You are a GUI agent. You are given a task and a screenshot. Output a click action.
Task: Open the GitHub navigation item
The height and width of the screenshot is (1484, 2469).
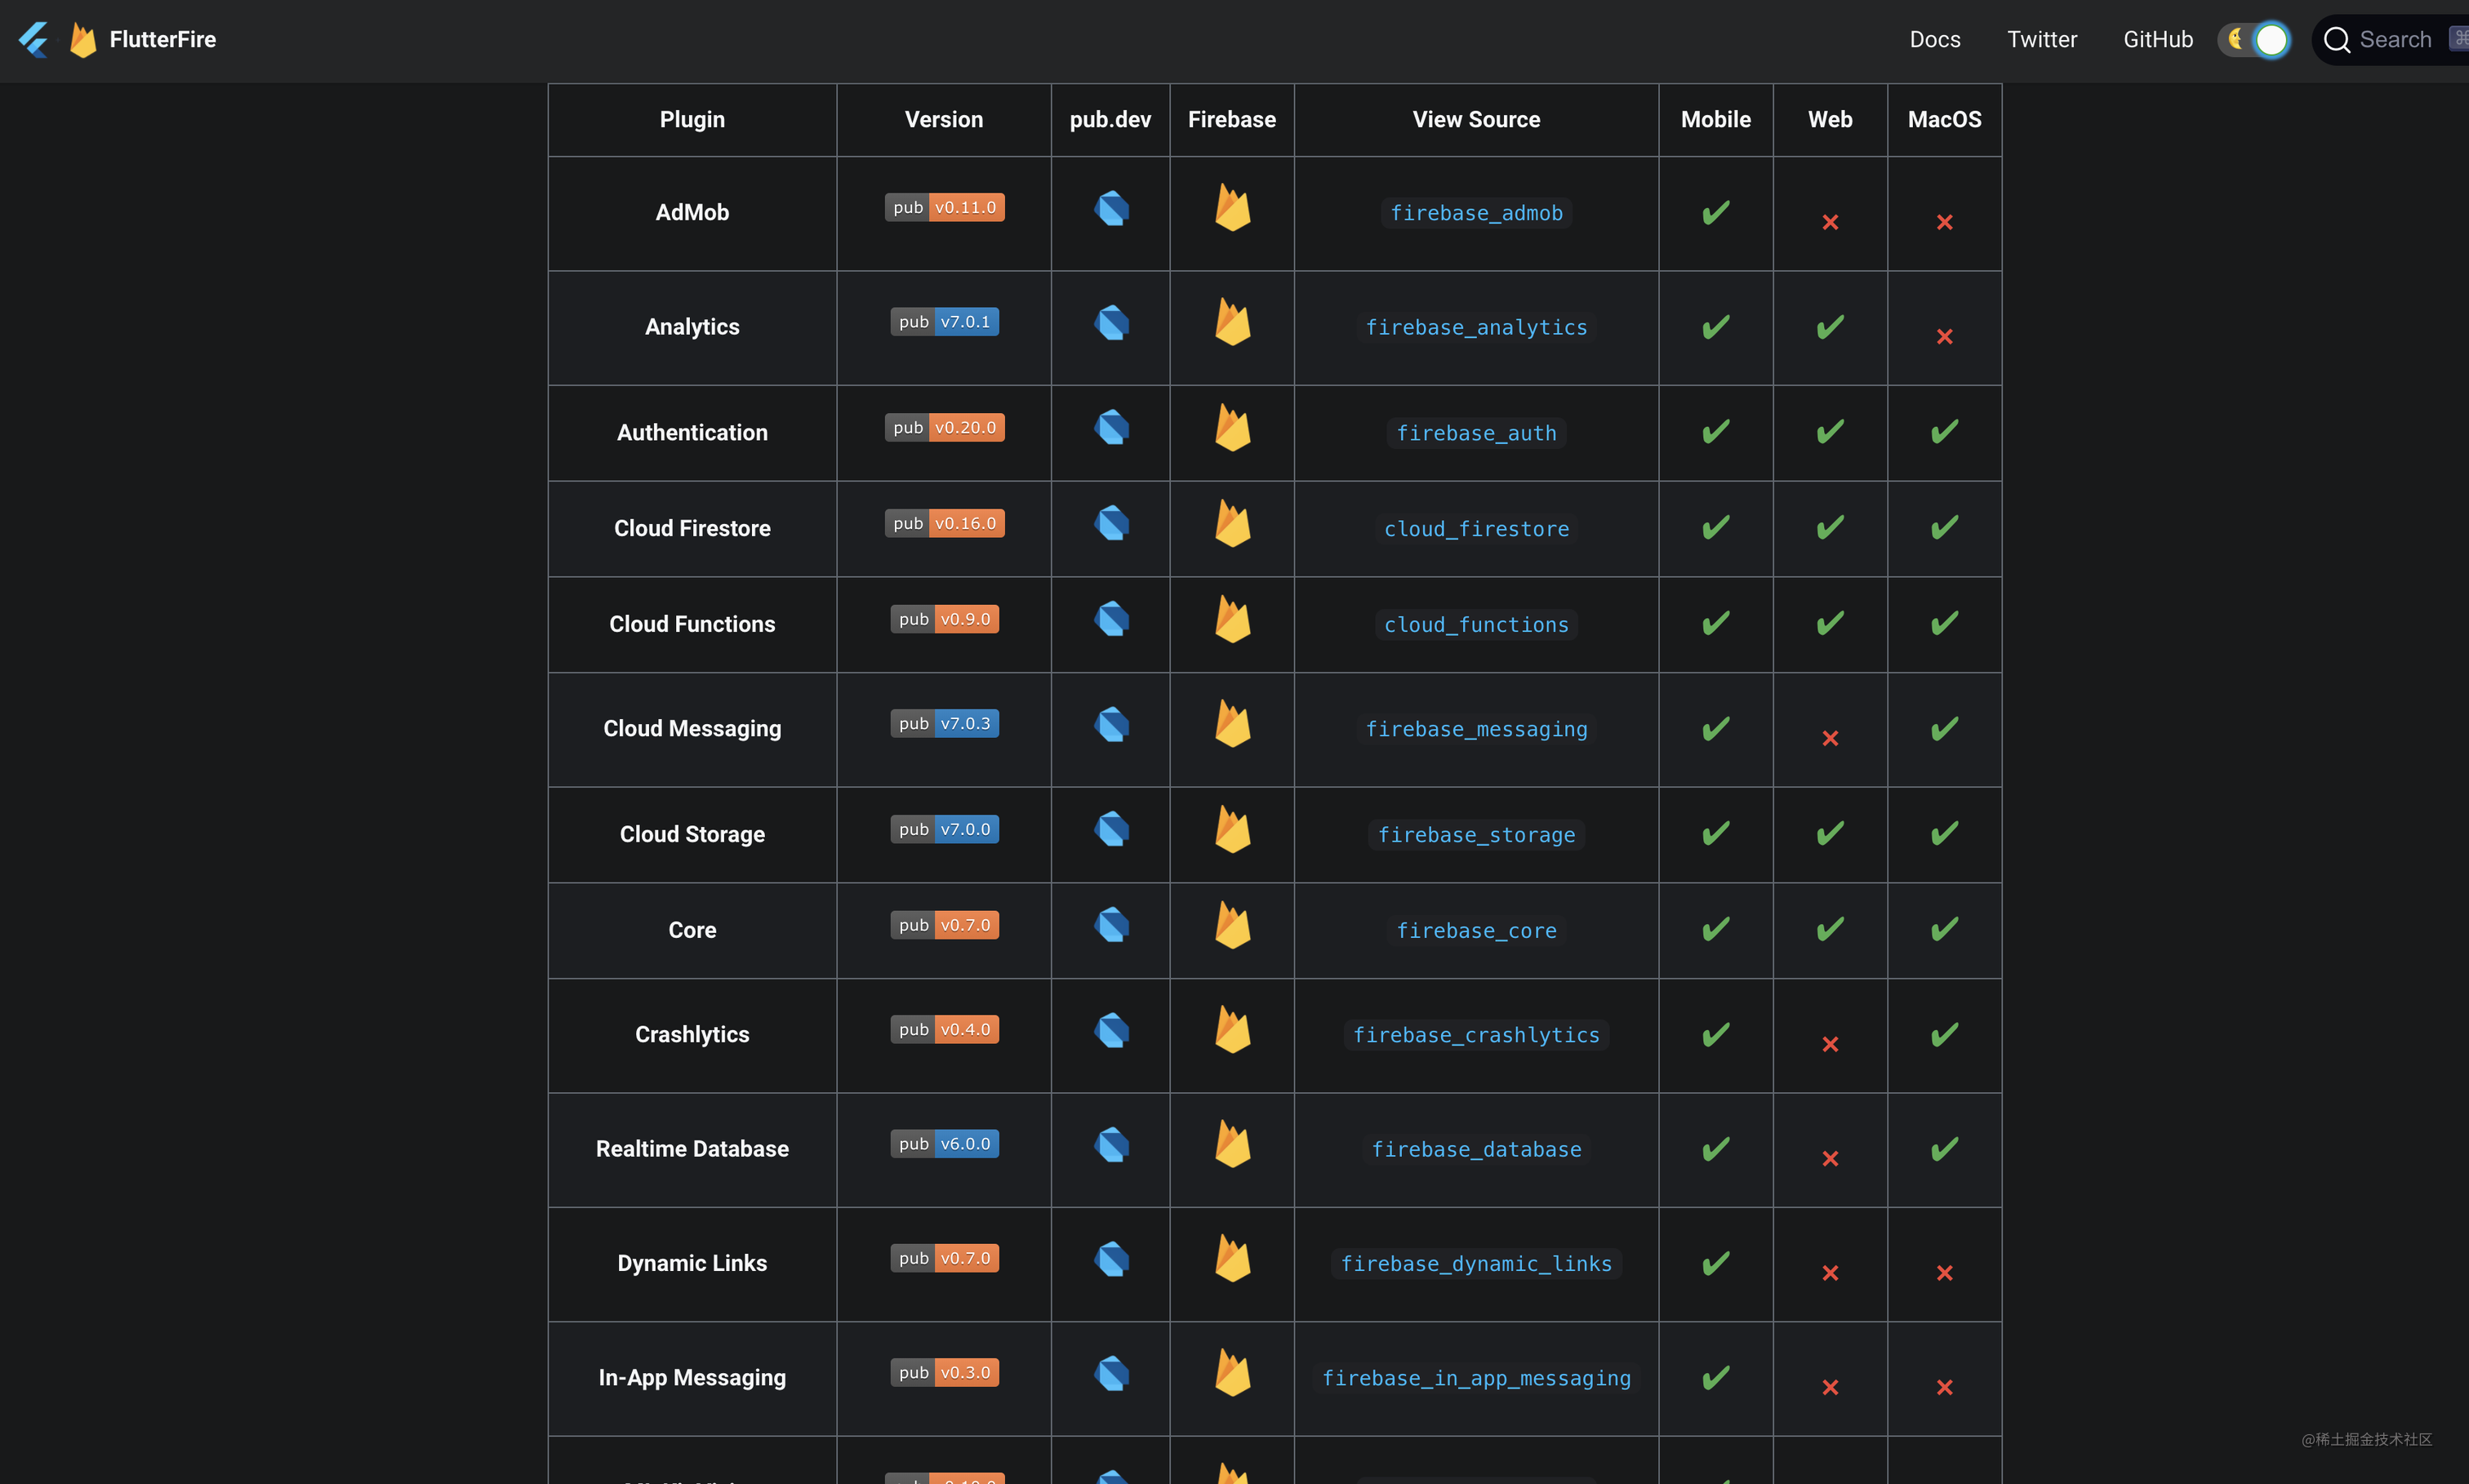(x=2158, y=40)
